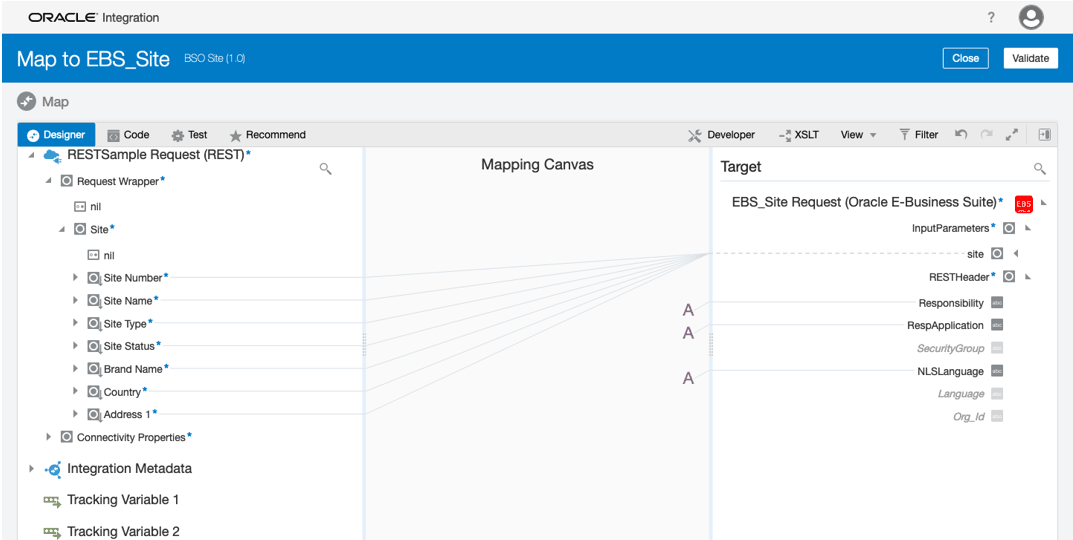Screen dimensions: 1073x540
Task: Click the Responsibility abc icon
Action: (997, 303)
